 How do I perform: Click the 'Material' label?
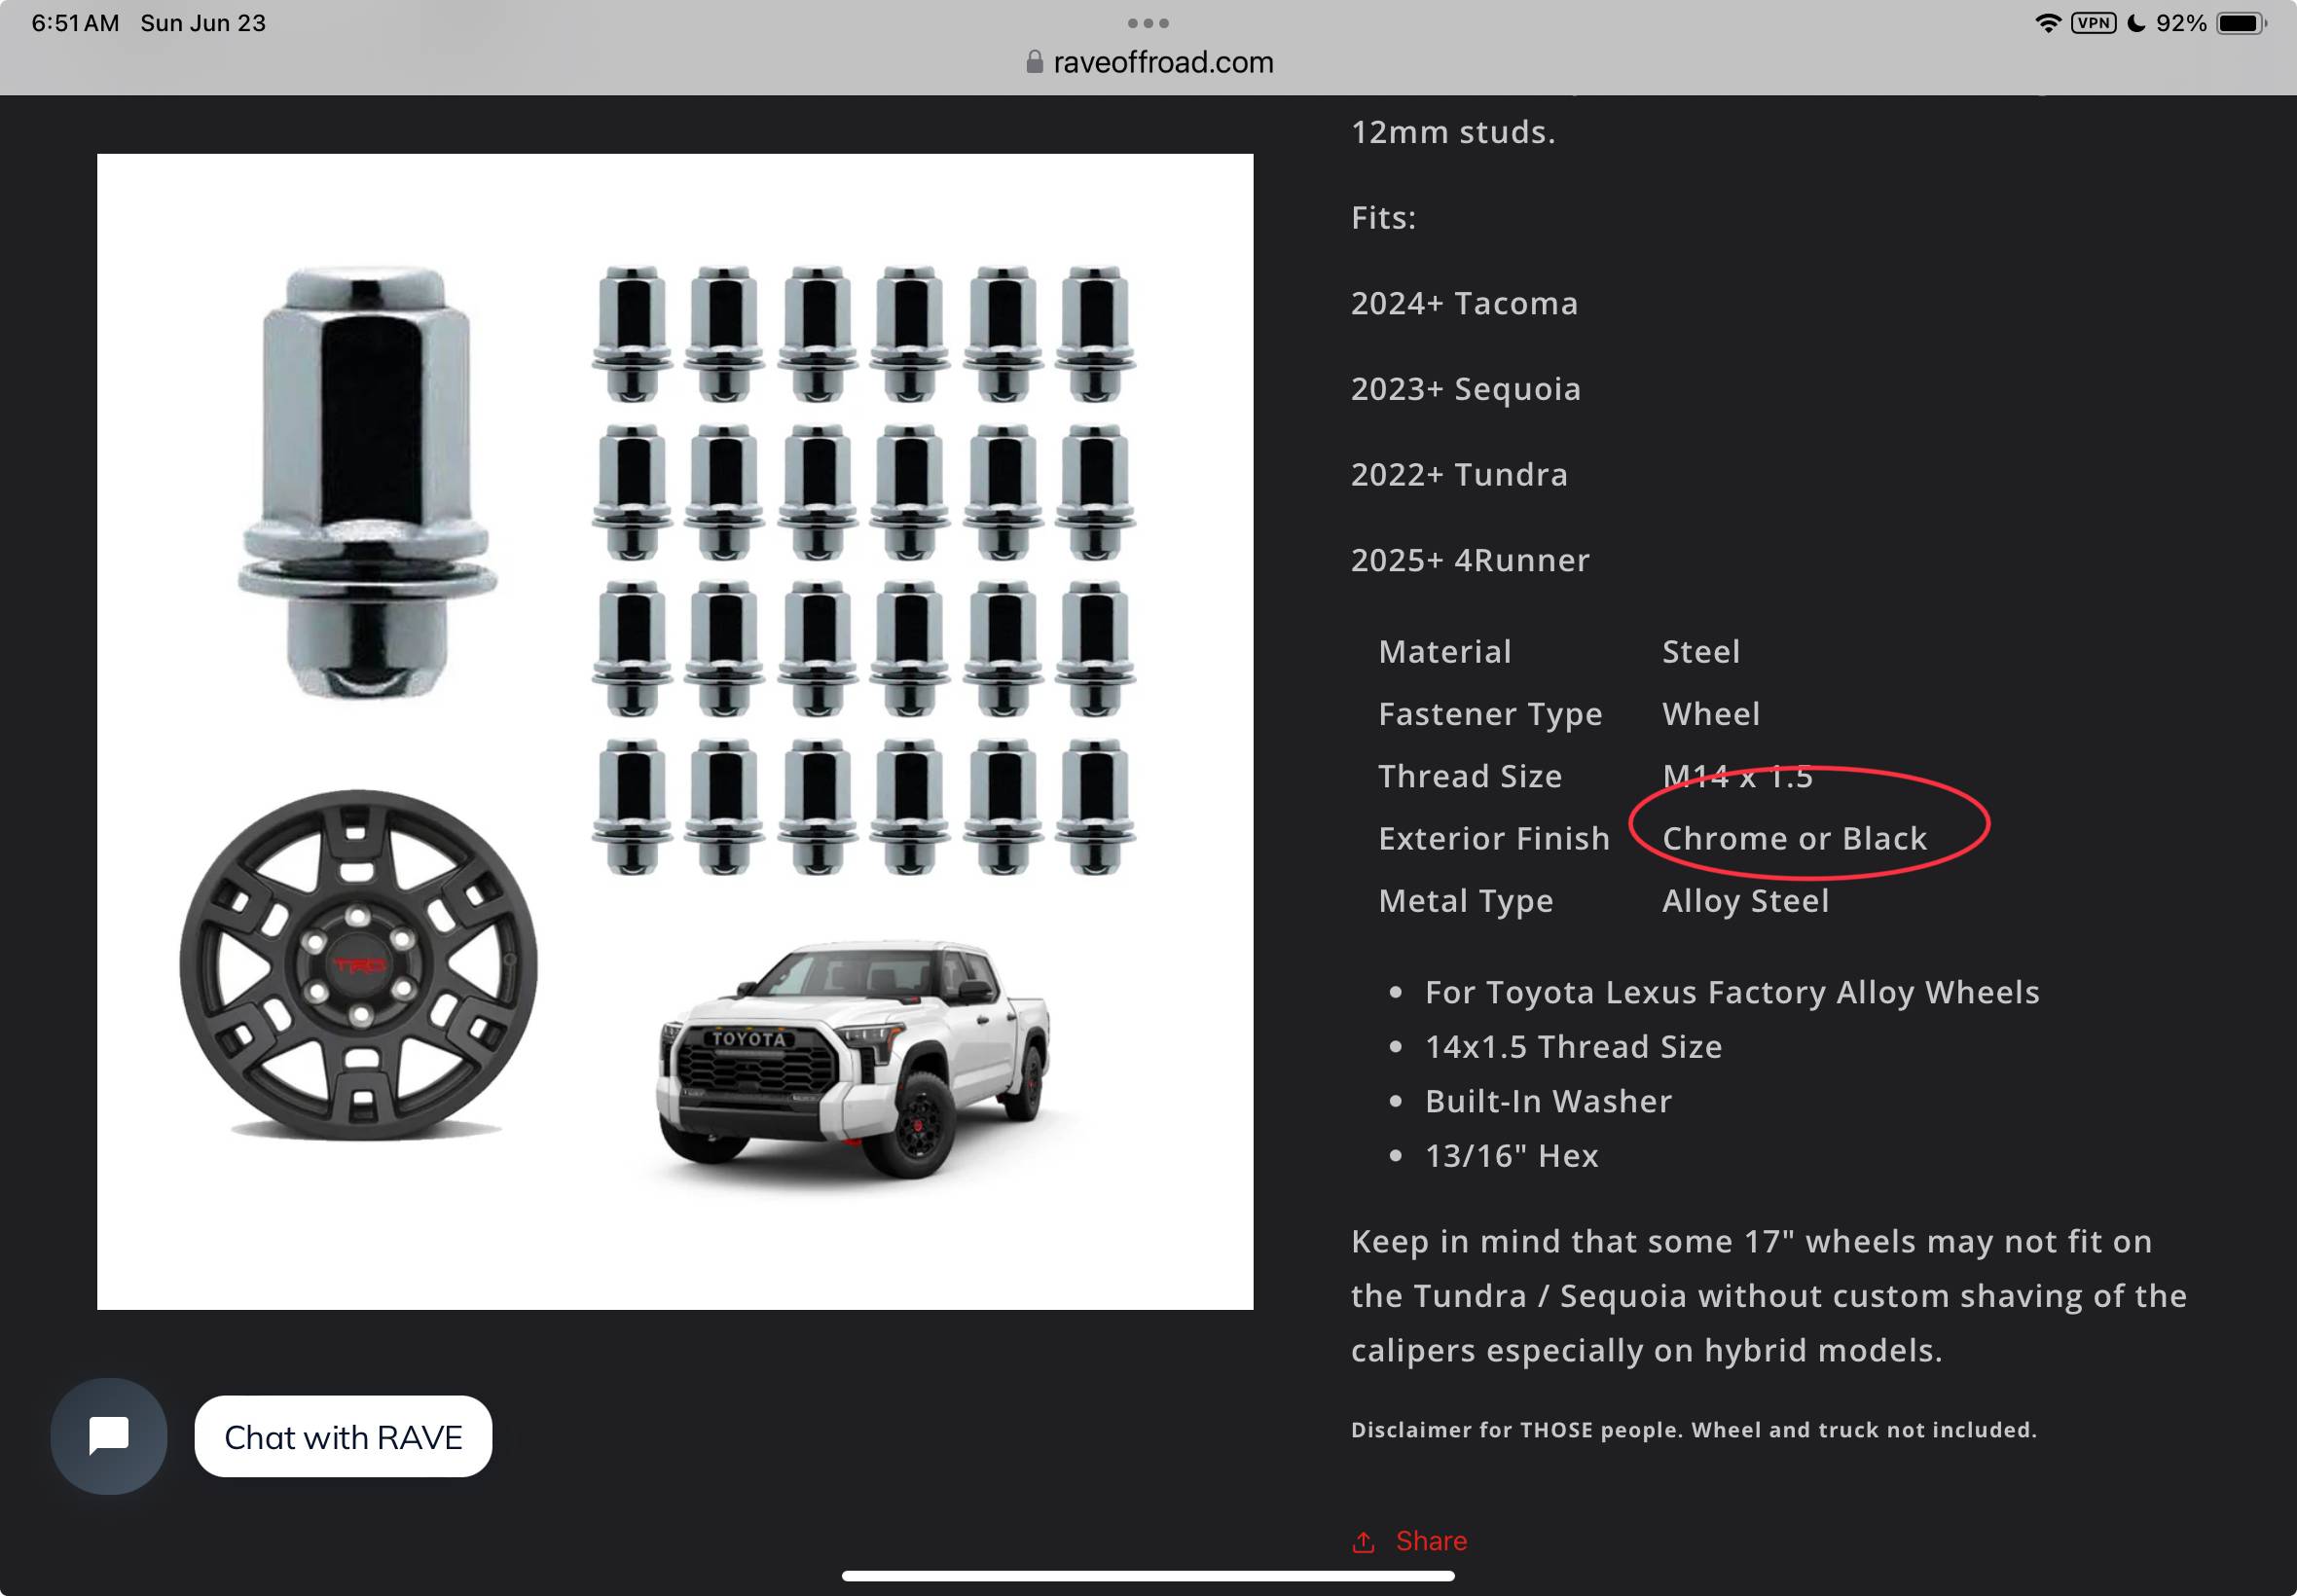(x=1445, y=652)
